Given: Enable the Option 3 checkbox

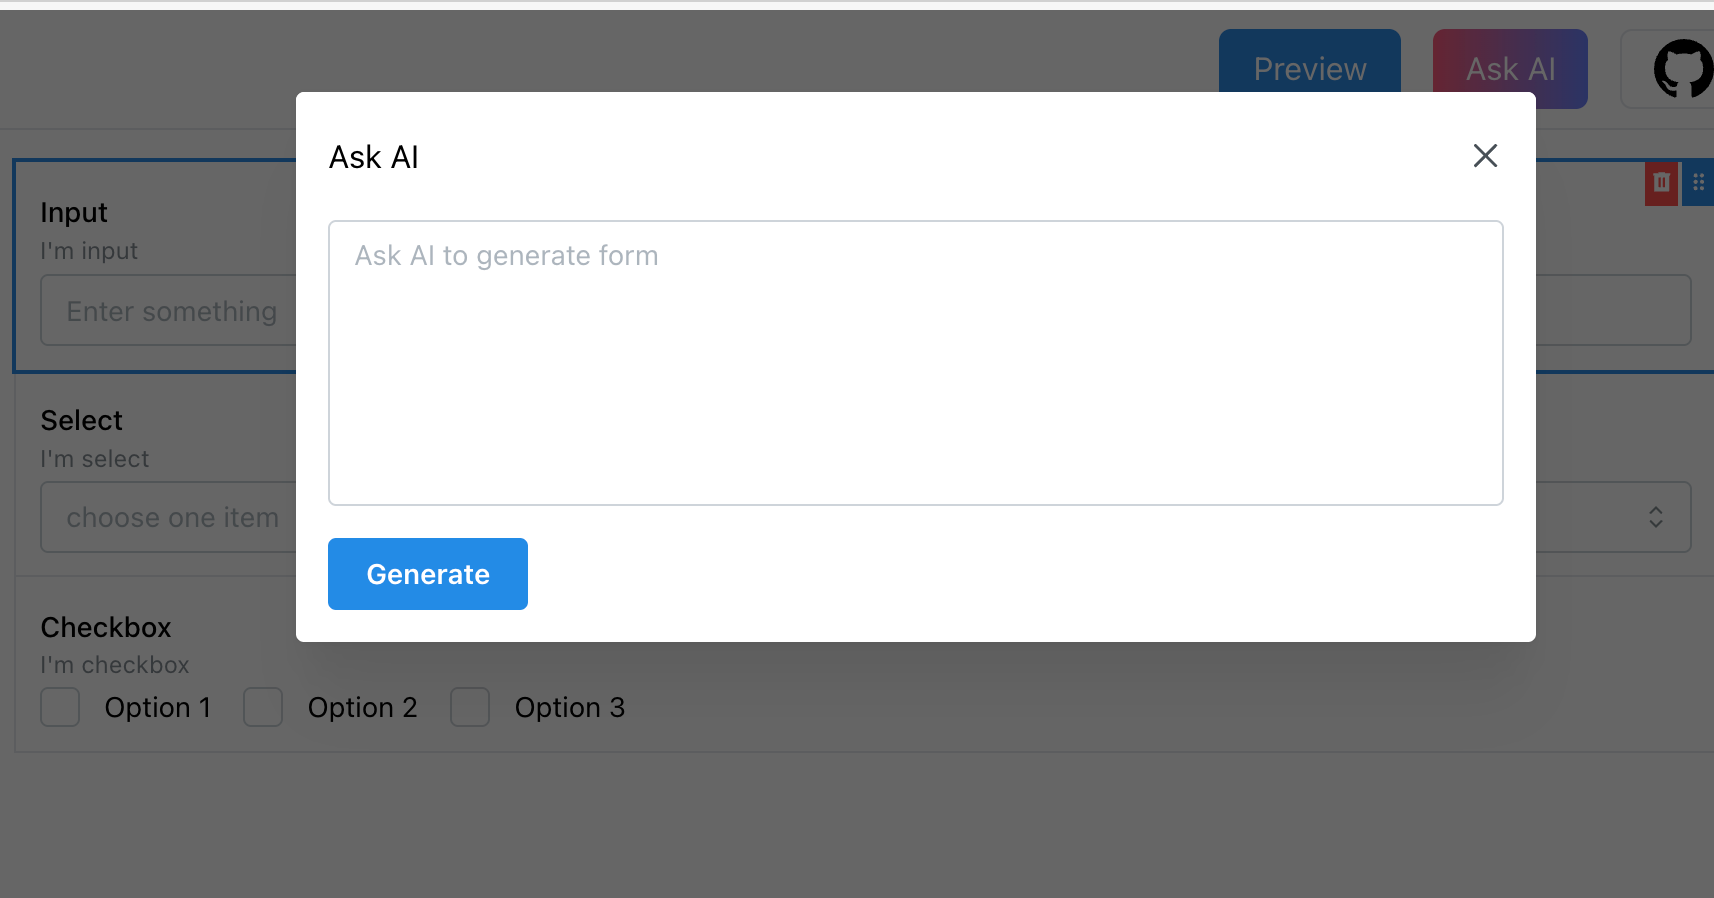Looking at the screenshot, I should pos(470,707).
